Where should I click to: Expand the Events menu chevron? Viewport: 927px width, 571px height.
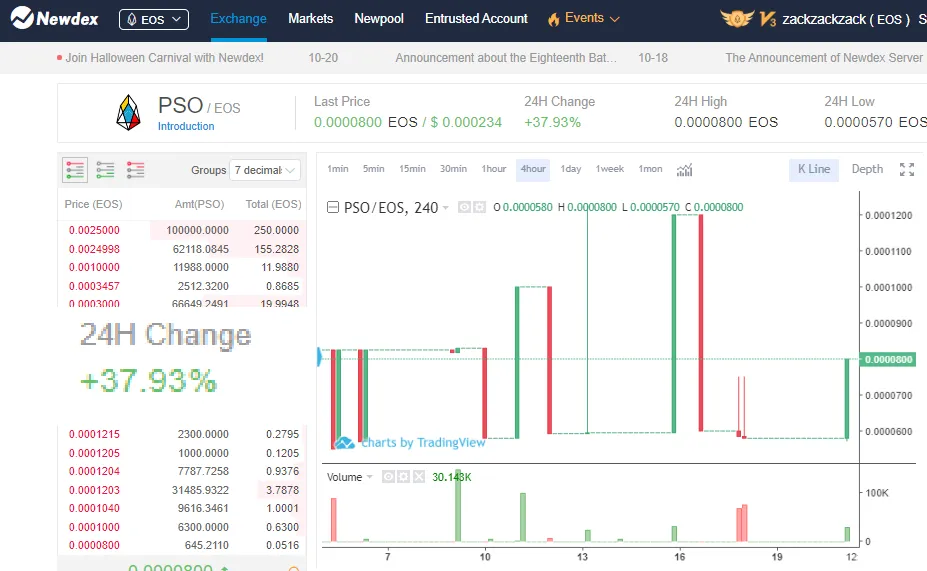(615, 20)
